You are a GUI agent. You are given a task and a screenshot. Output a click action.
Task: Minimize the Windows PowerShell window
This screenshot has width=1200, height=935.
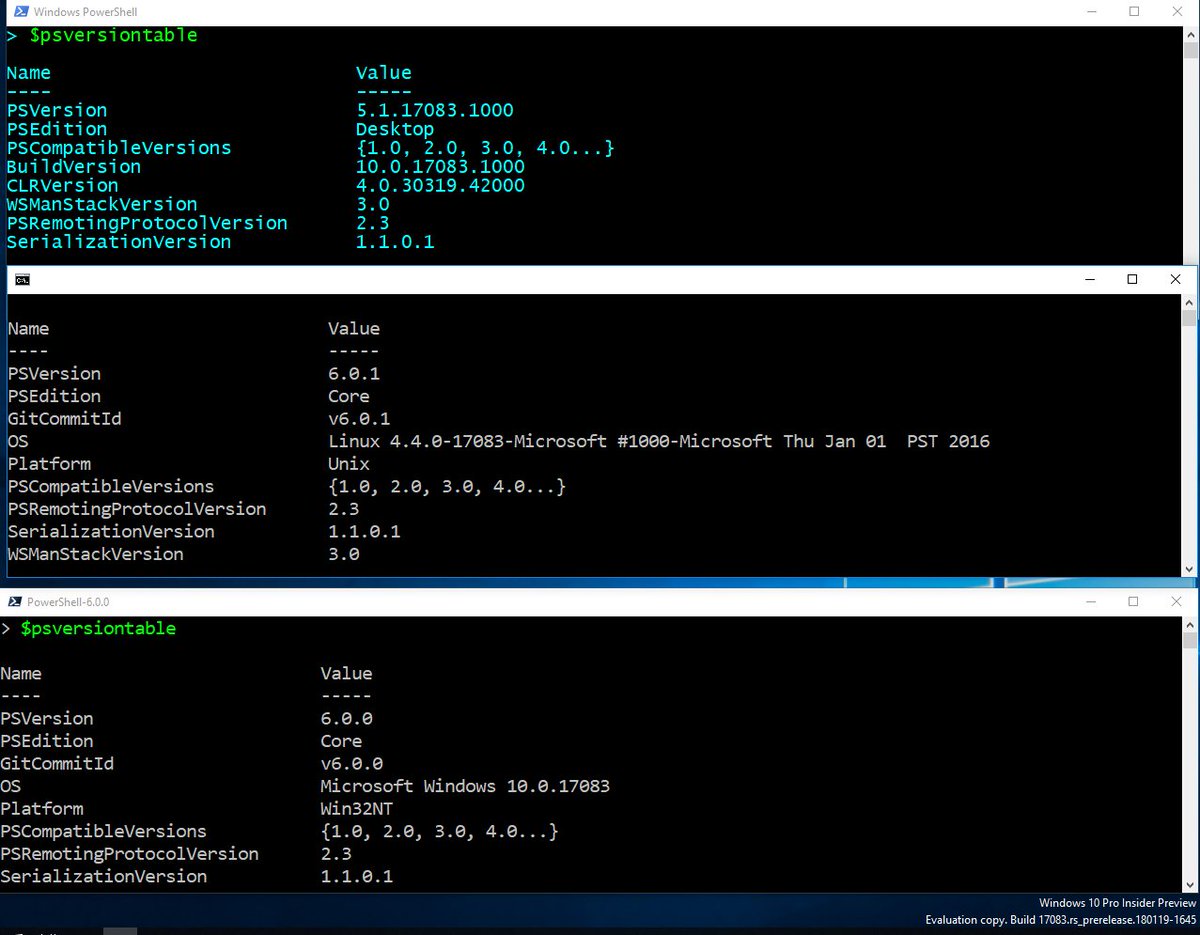pos(1090,12)
